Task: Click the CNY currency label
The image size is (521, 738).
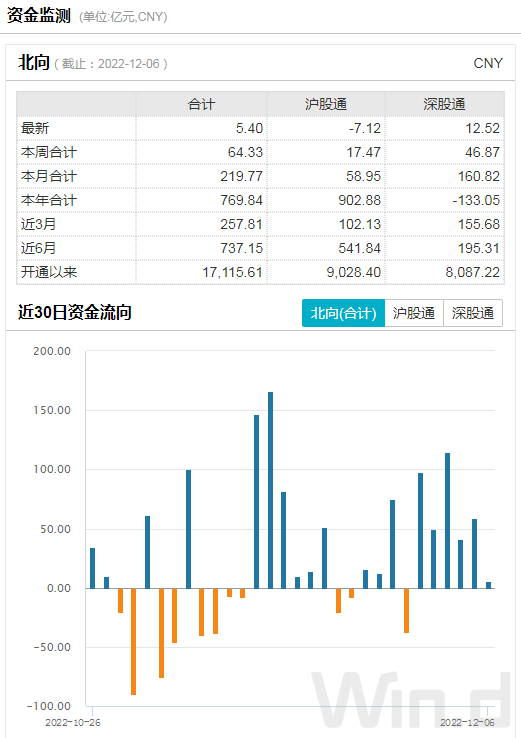Action: tap(488, 63)
